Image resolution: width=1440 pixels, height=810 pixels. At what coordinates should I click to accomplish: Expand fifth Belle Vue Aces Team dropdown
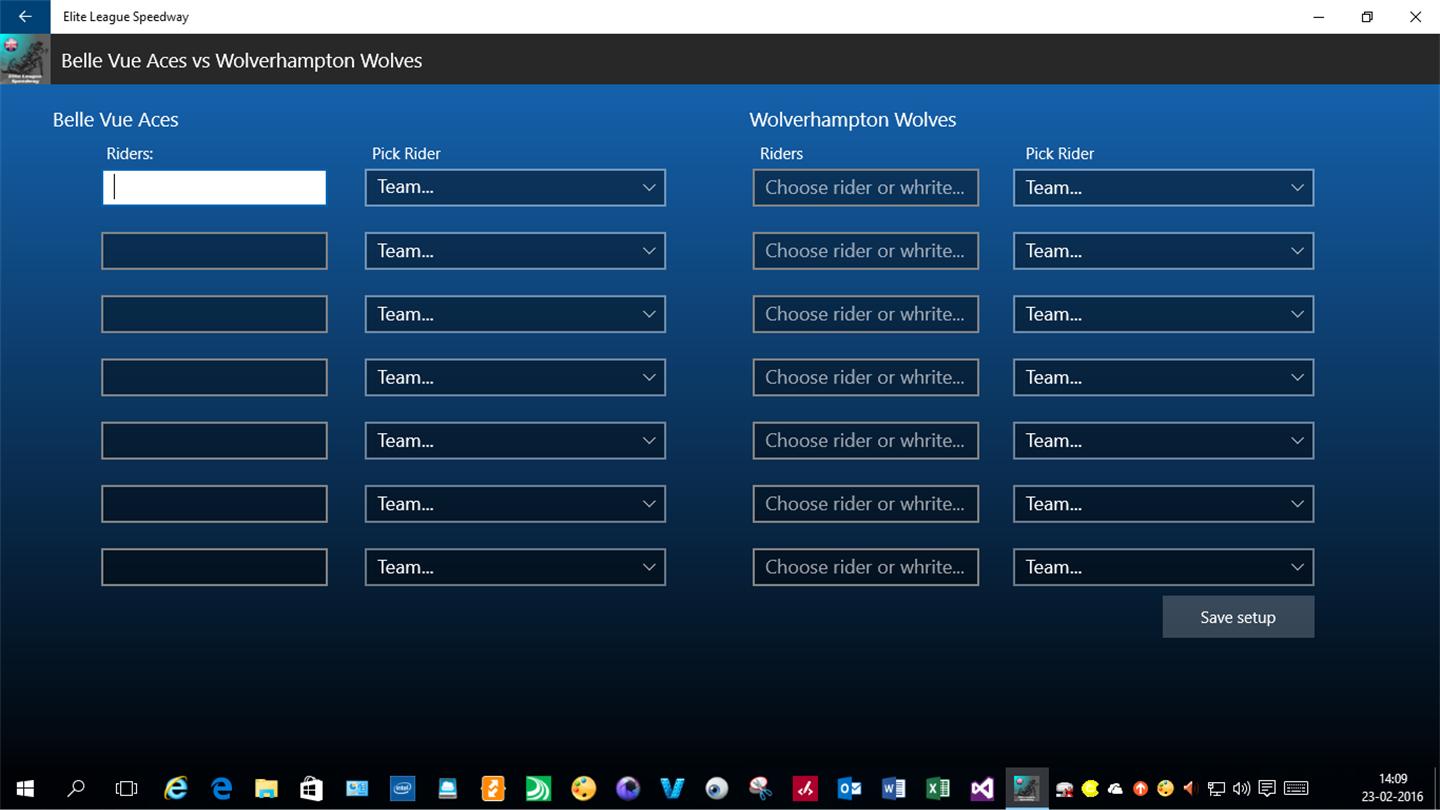pos(515,440)
